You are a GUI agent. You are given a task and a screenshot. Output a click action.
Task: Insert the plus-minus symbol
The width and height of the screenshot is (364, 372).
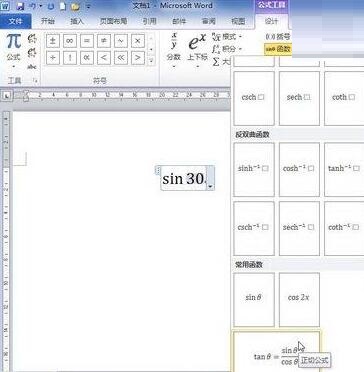point(52,41)
